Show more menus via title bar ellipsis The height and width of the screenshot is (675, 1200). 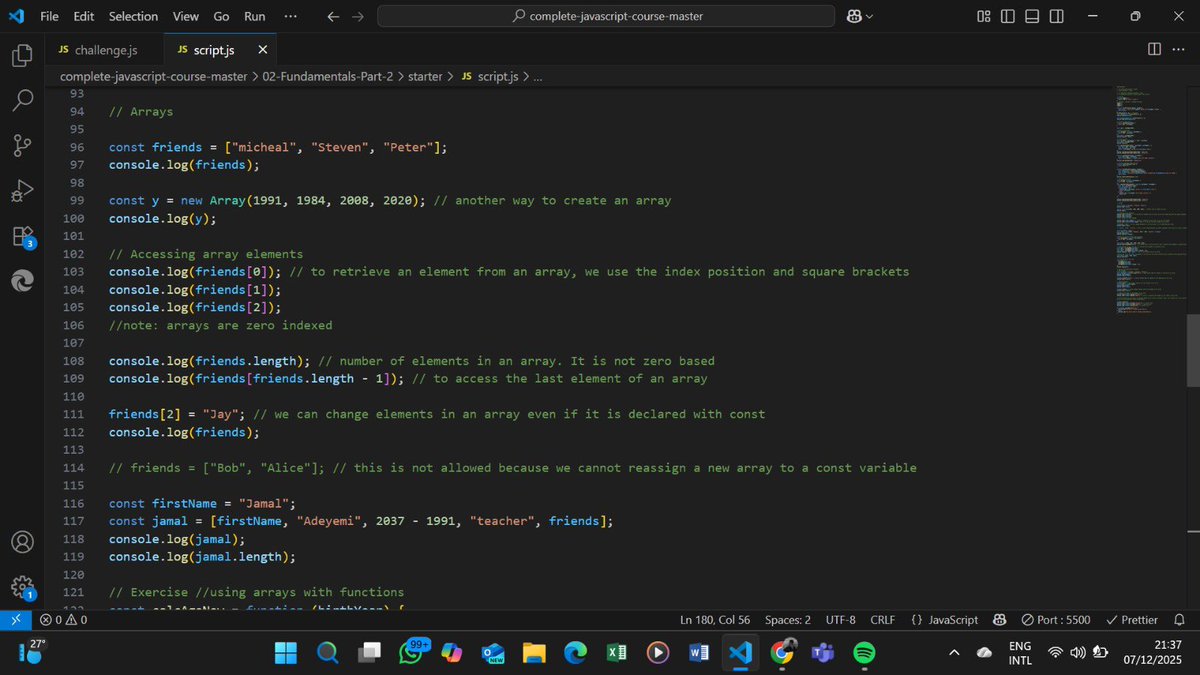(290, 16)
